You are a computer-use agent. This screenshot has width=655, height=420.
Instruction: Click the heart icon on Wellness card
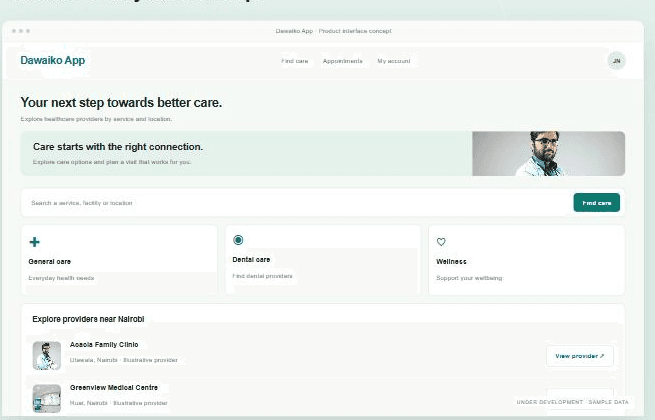click(x=441, y=242)
